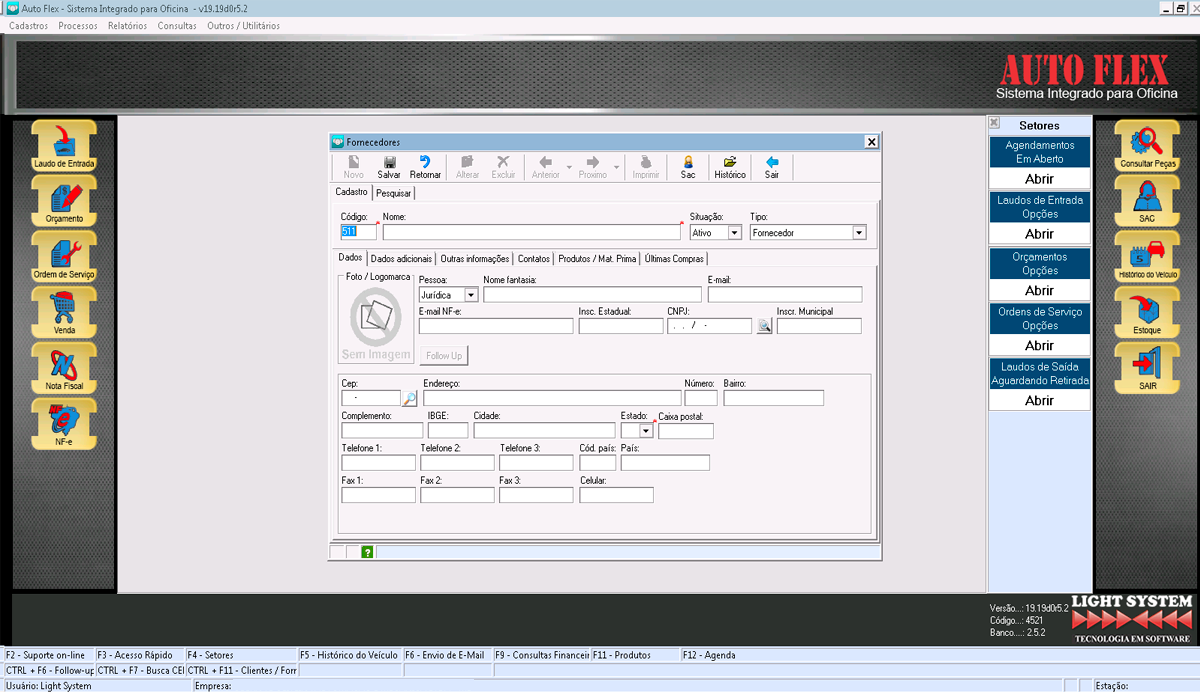Open the Anterior dropdown arrow
The height and width of the screenshot is (692, 1200).
point(569,167)
